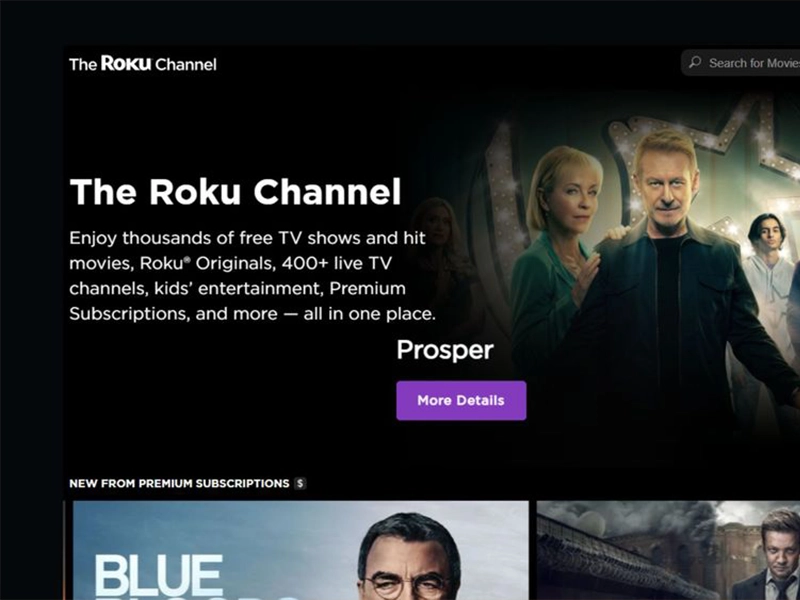Viewport: 800px width, 600px height.
Task: Open thumbnail showing prison wall and stormy sky
Action: (668, 550)
